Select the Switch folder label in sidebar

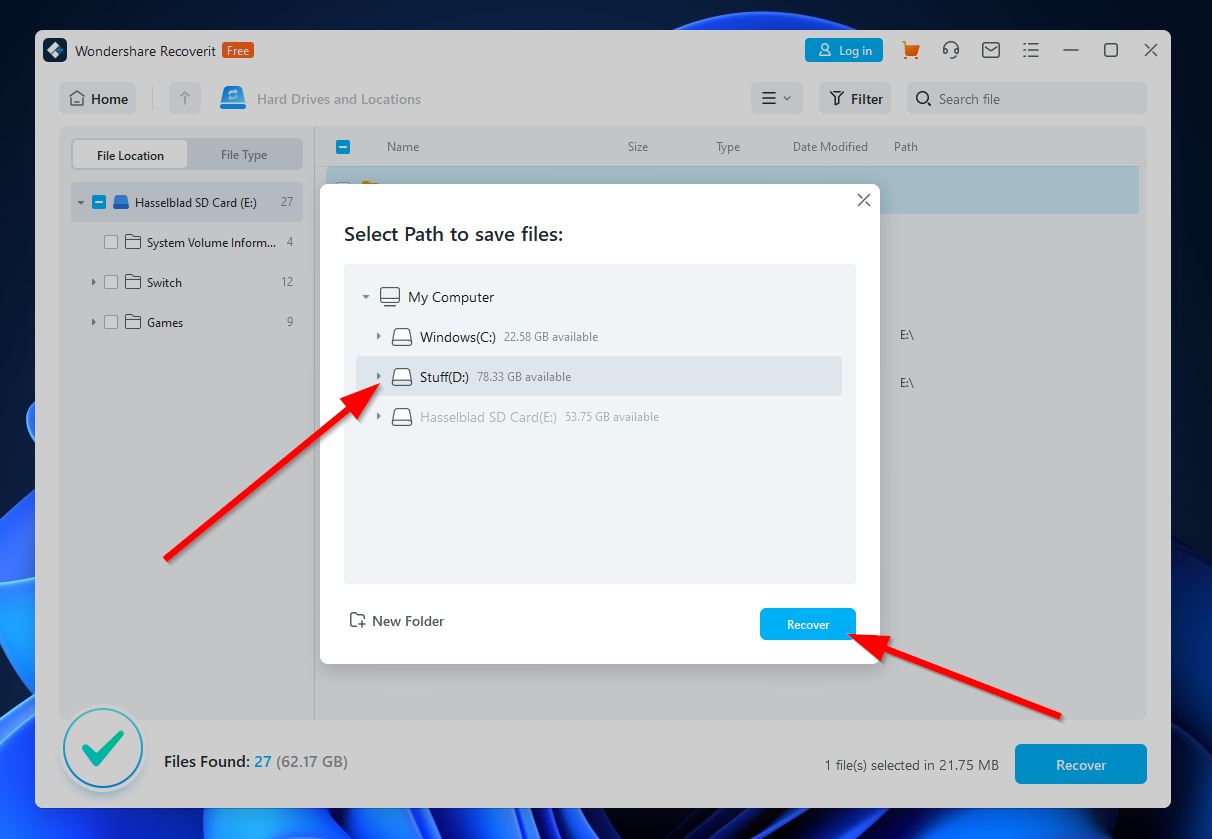click(164, 282)
